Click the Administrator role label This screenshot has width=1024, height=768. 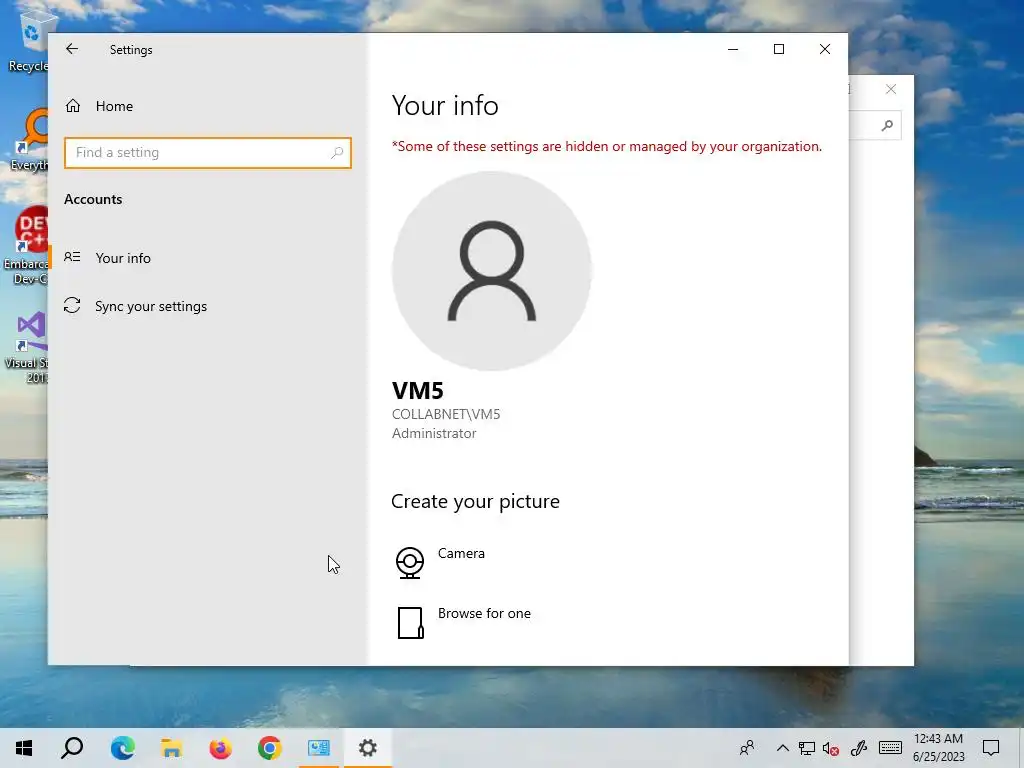pyautogui.click(x=434, y=433)
